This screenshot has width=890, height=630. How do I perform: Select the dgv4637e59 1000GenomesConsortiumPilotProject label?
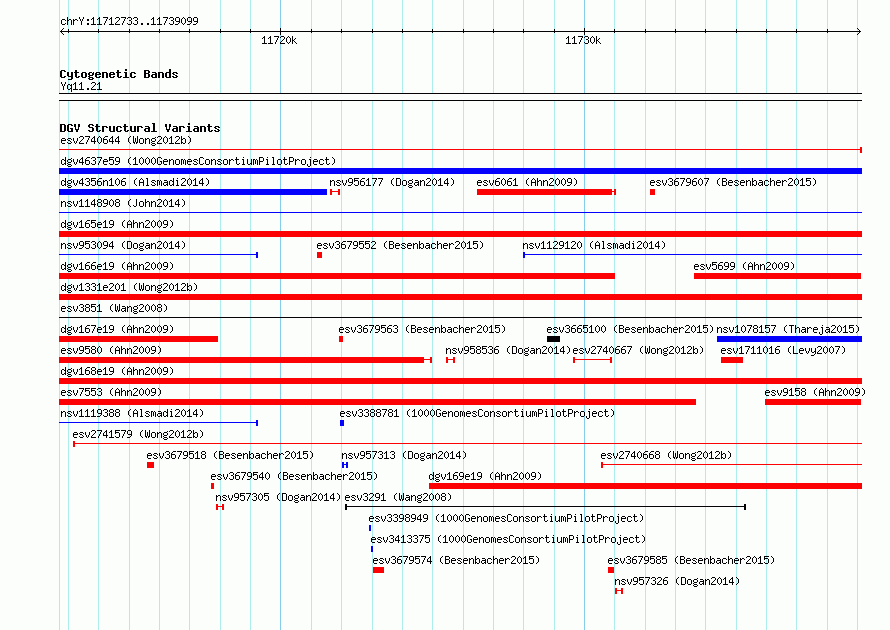click(198, 161)
